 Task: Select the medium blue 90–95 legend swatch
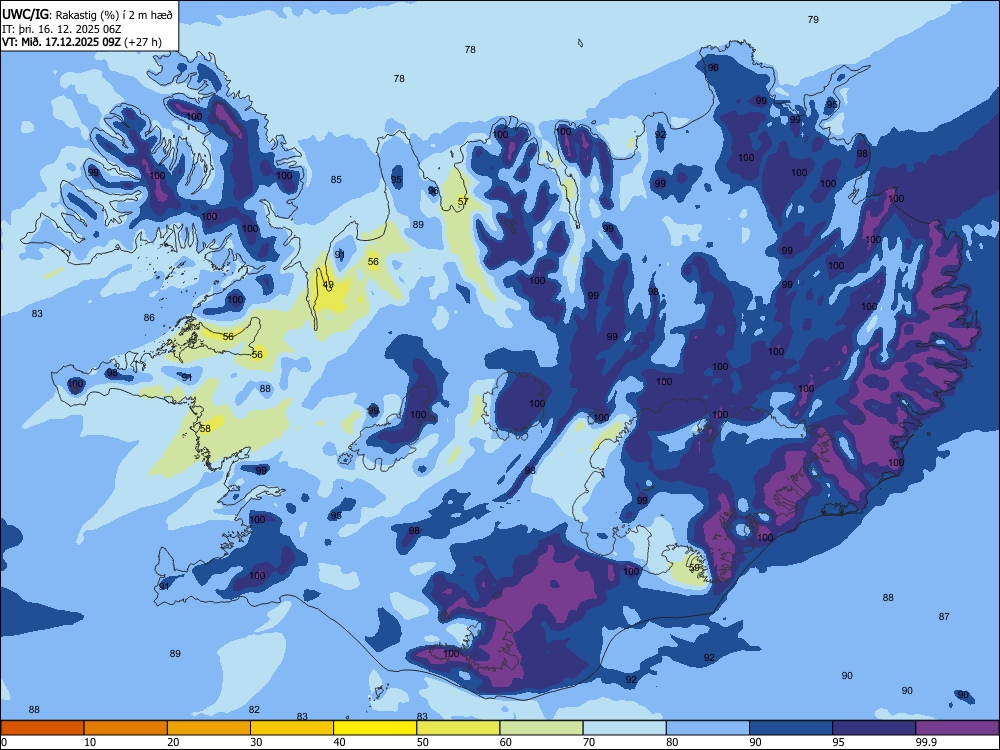pos(791,728)
